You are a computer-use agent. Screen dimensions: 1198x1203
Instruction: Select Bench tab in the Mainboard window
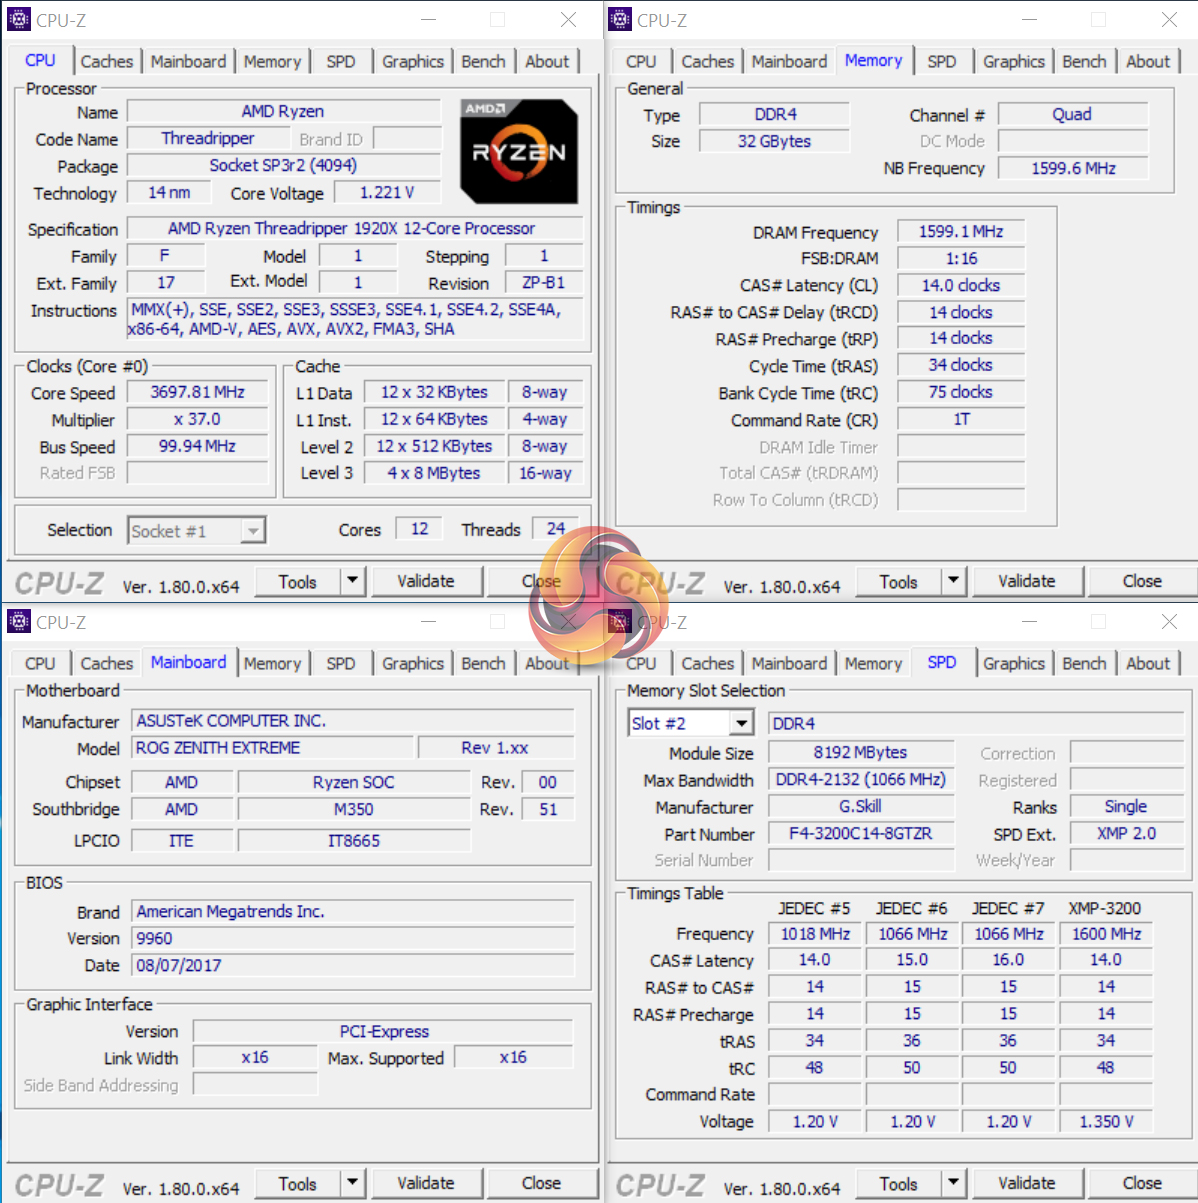coord(483,663)
